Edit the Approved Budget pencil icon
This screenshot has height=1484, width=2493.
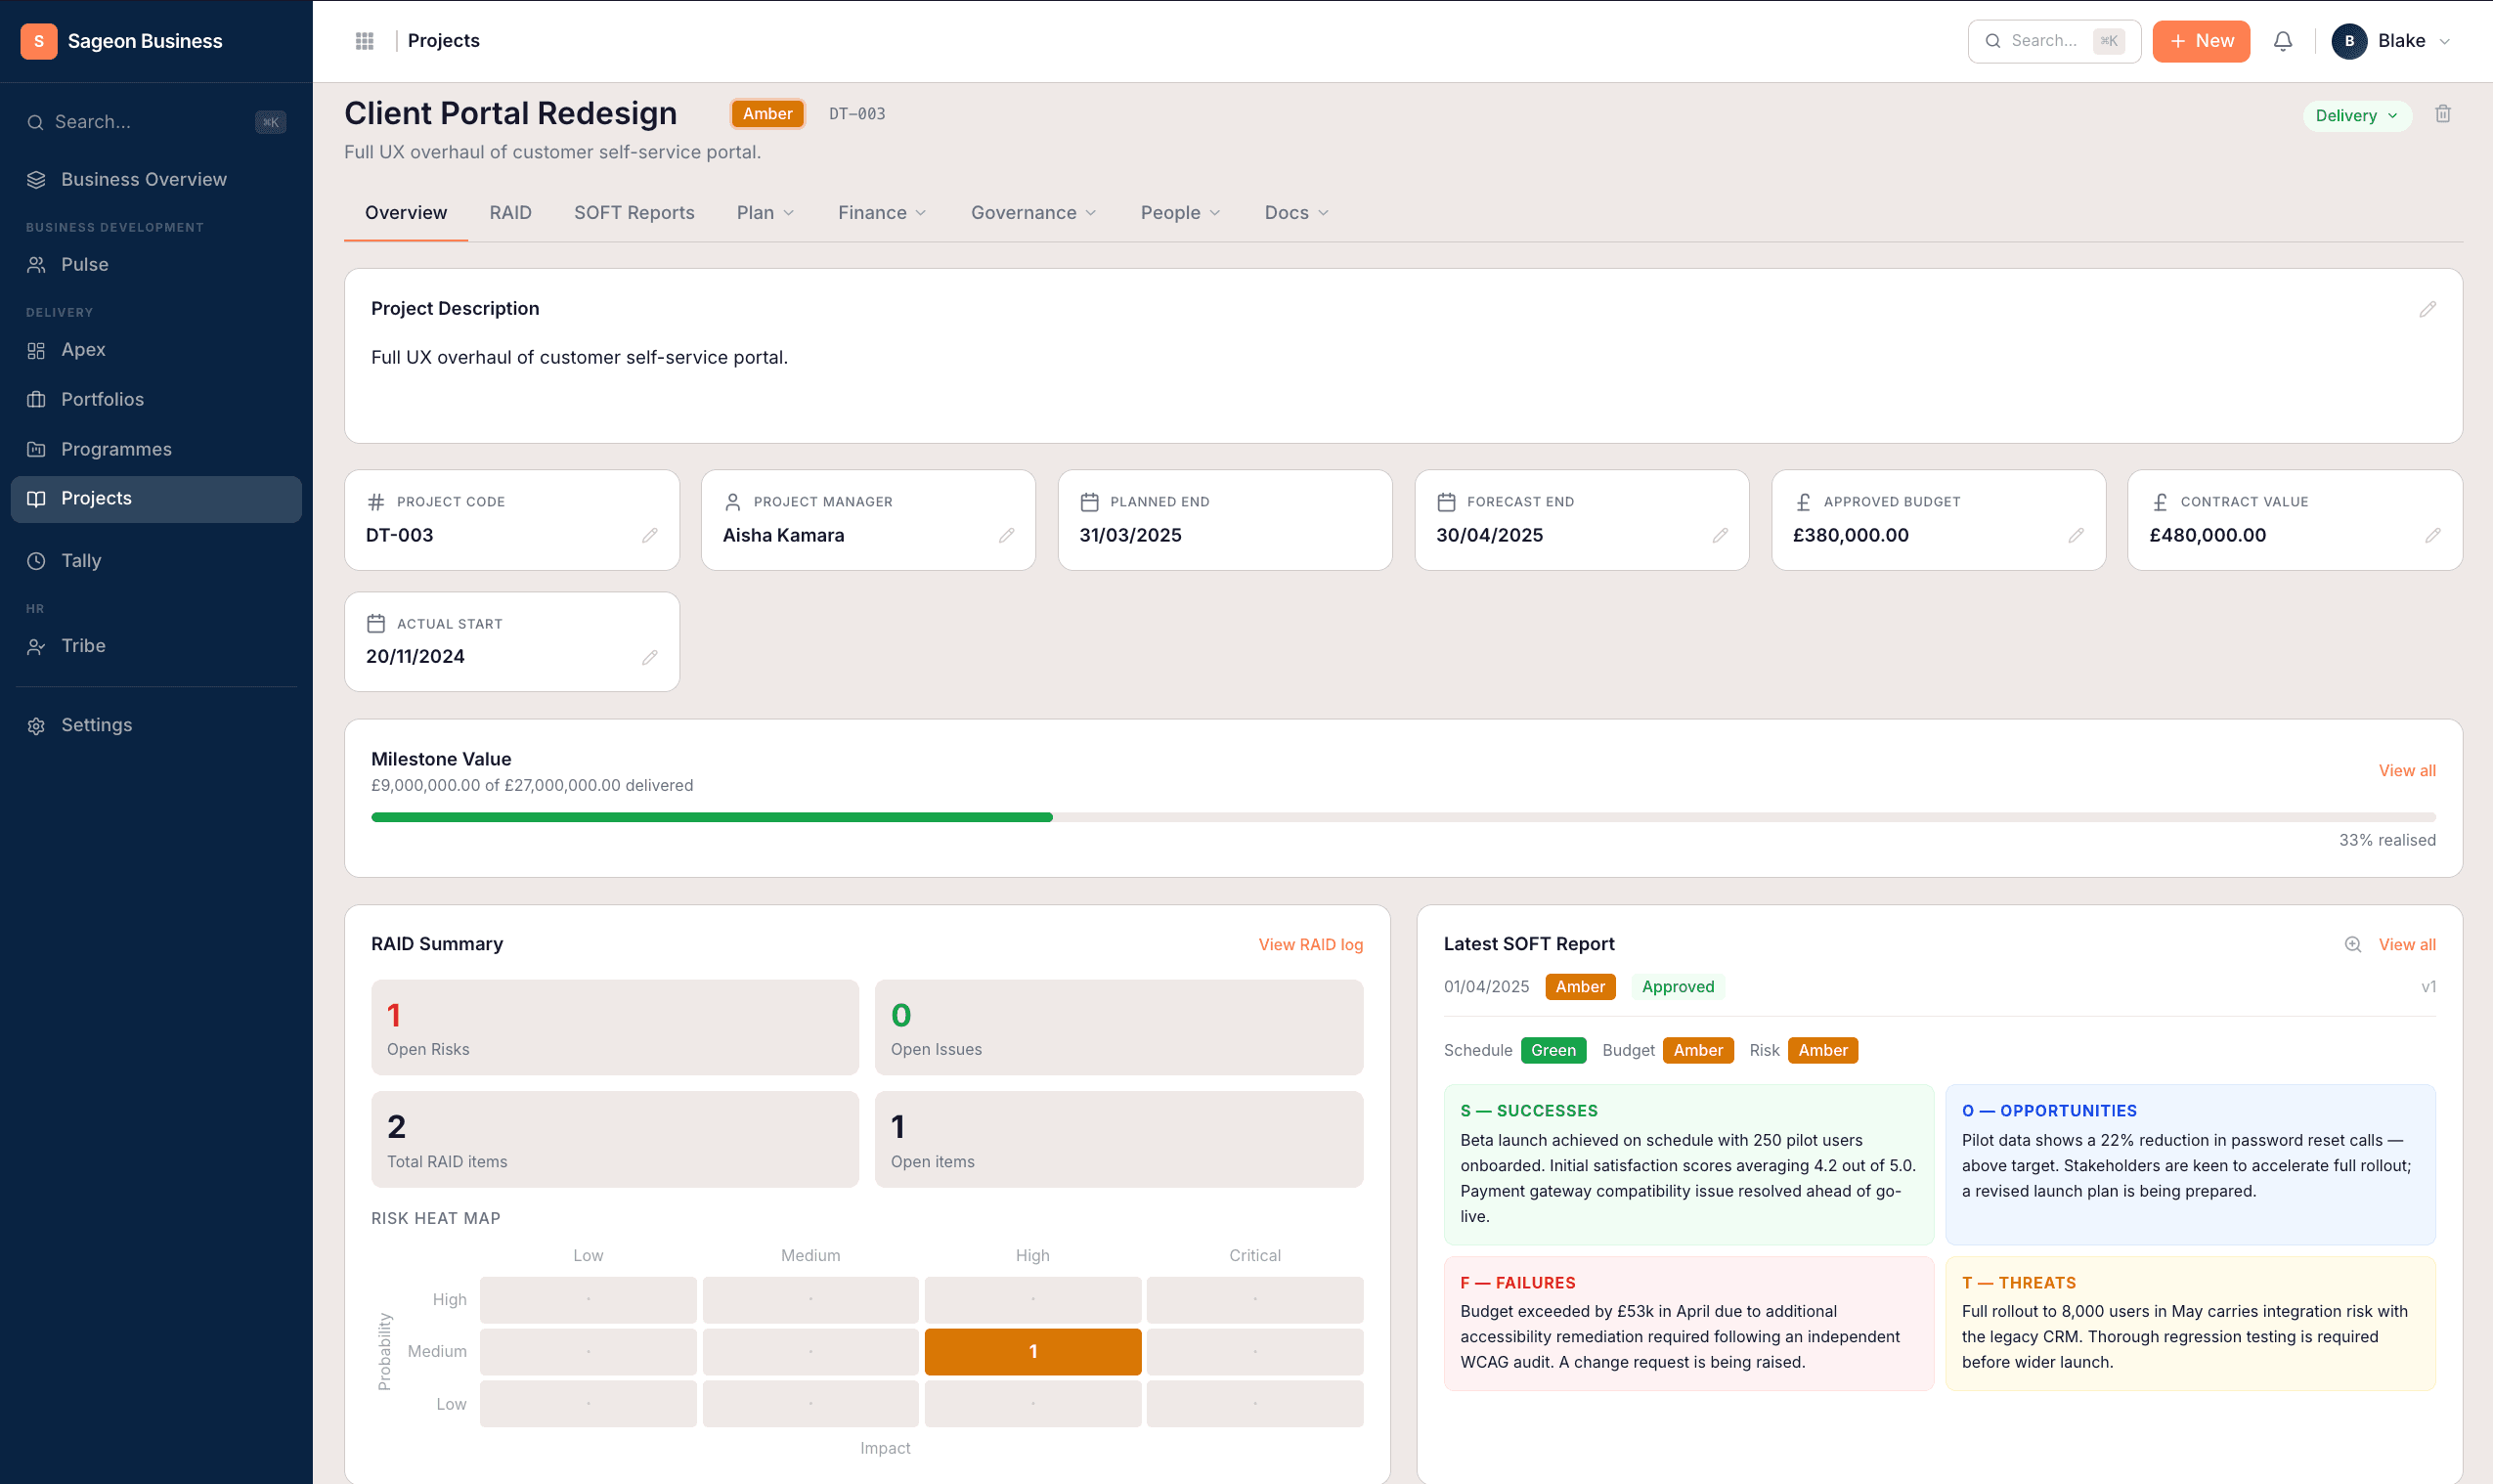pyautogui.click(x=2076, y=535)
